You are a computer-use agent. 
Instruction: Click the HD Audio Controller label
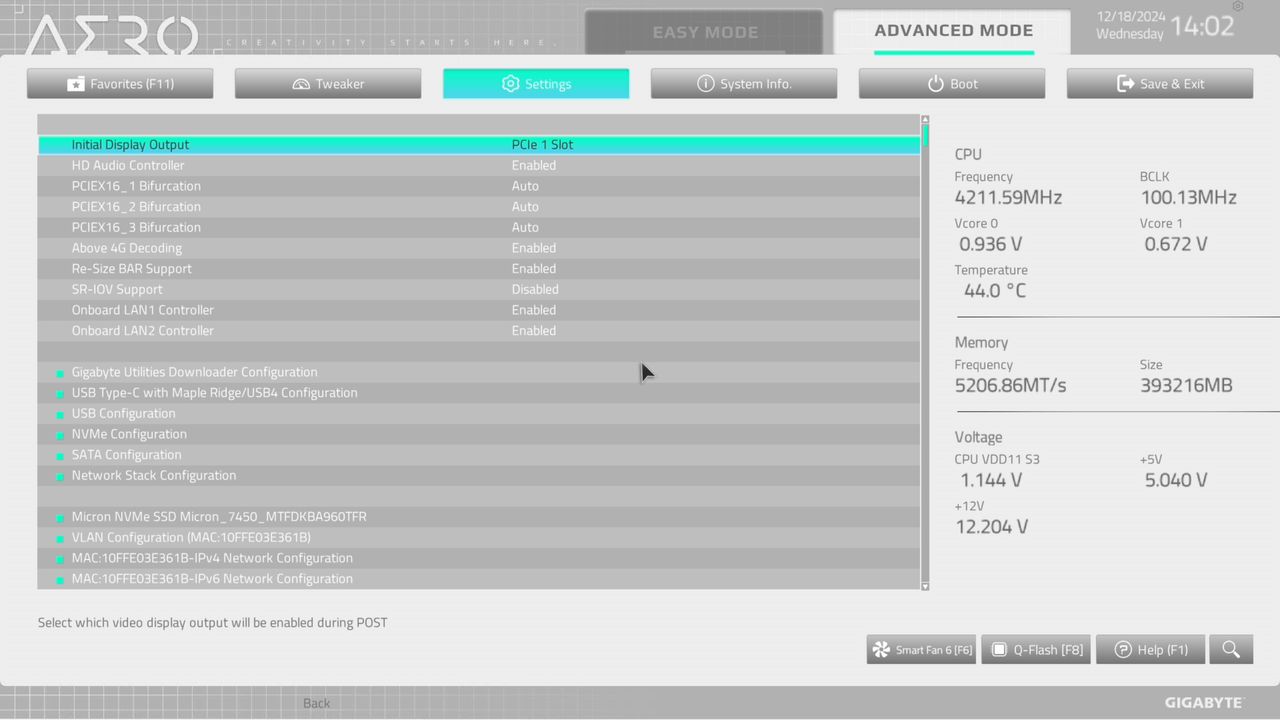point(128,165)
